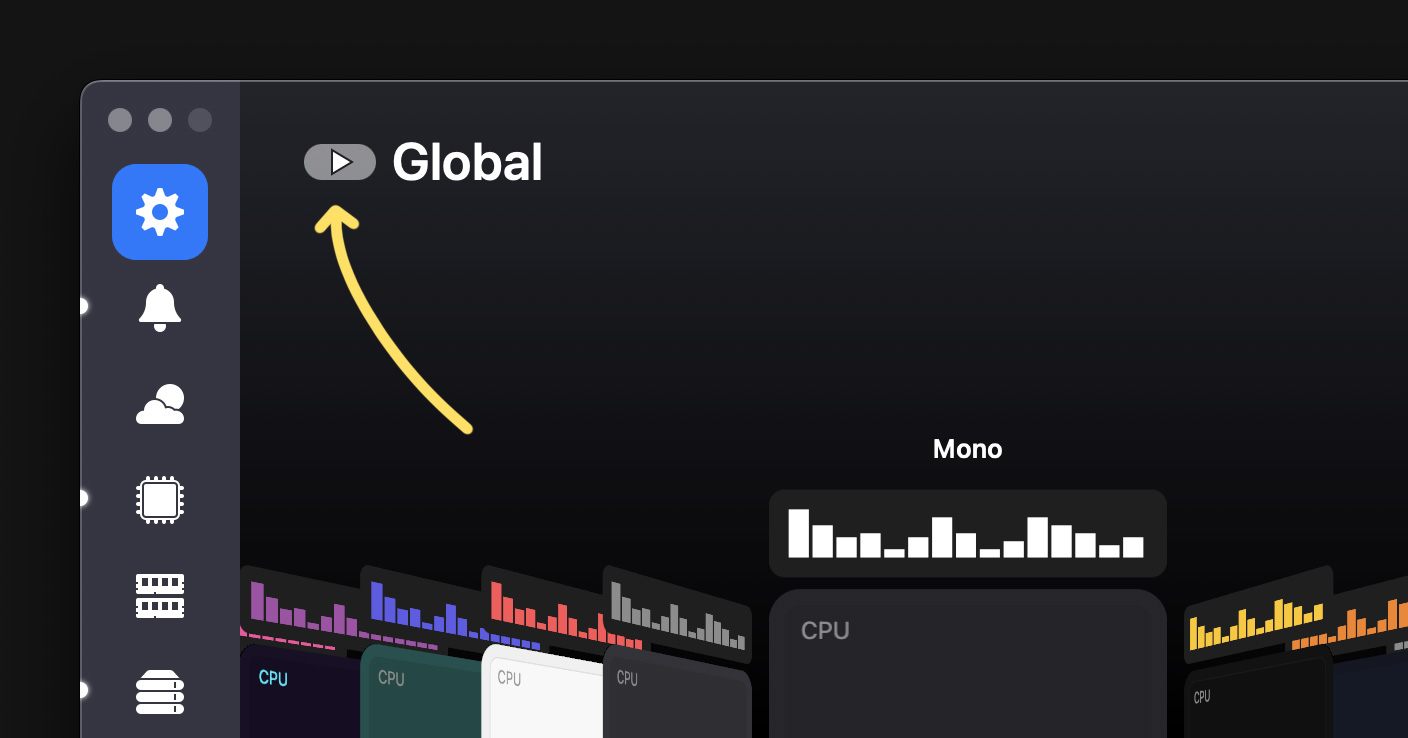The image size is (1408, 738).
Task: Pick the yellow graph theme
Action: tap(1258, 614)
